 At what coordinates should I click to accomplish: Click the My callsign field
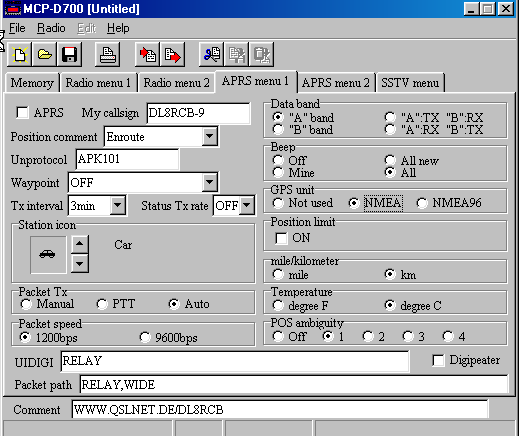198,113
